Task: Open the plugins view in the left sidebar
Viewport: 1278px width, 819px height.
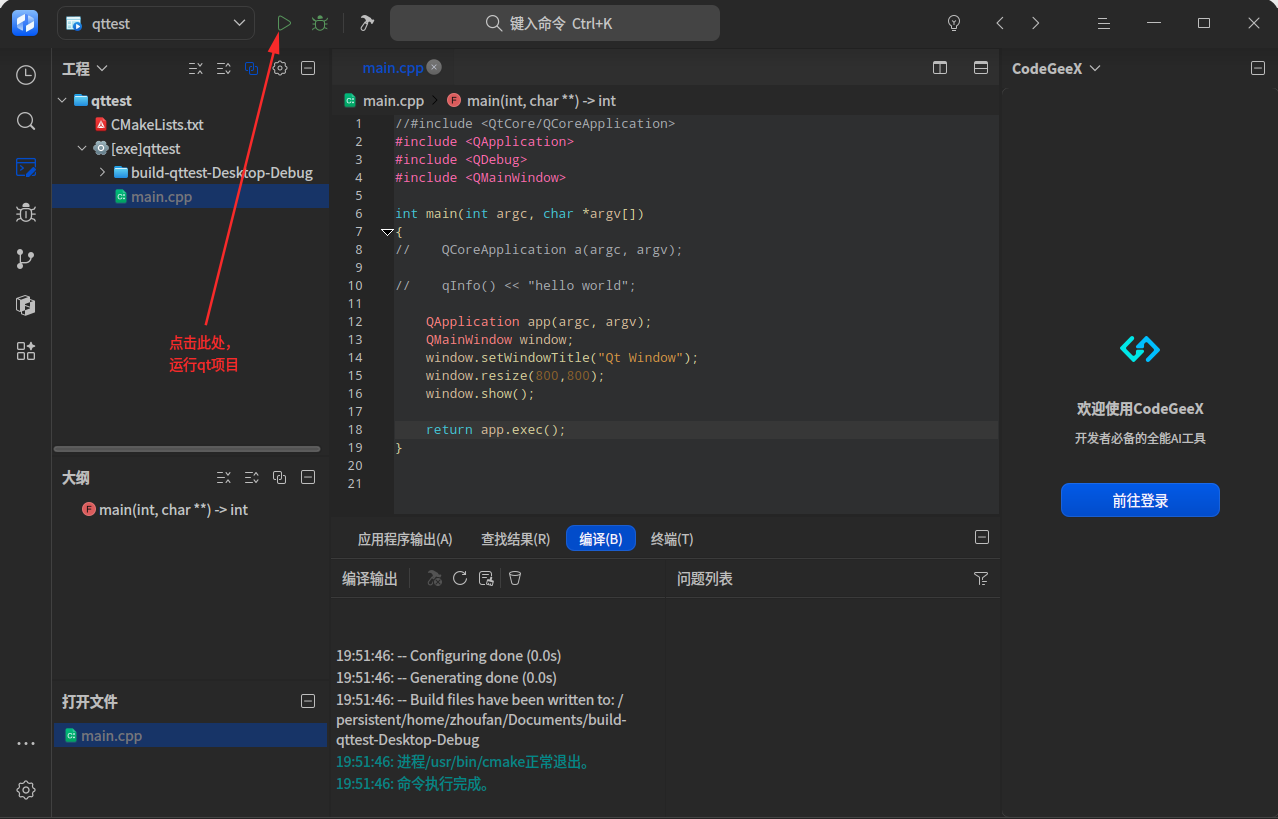Action: (26, 351)
